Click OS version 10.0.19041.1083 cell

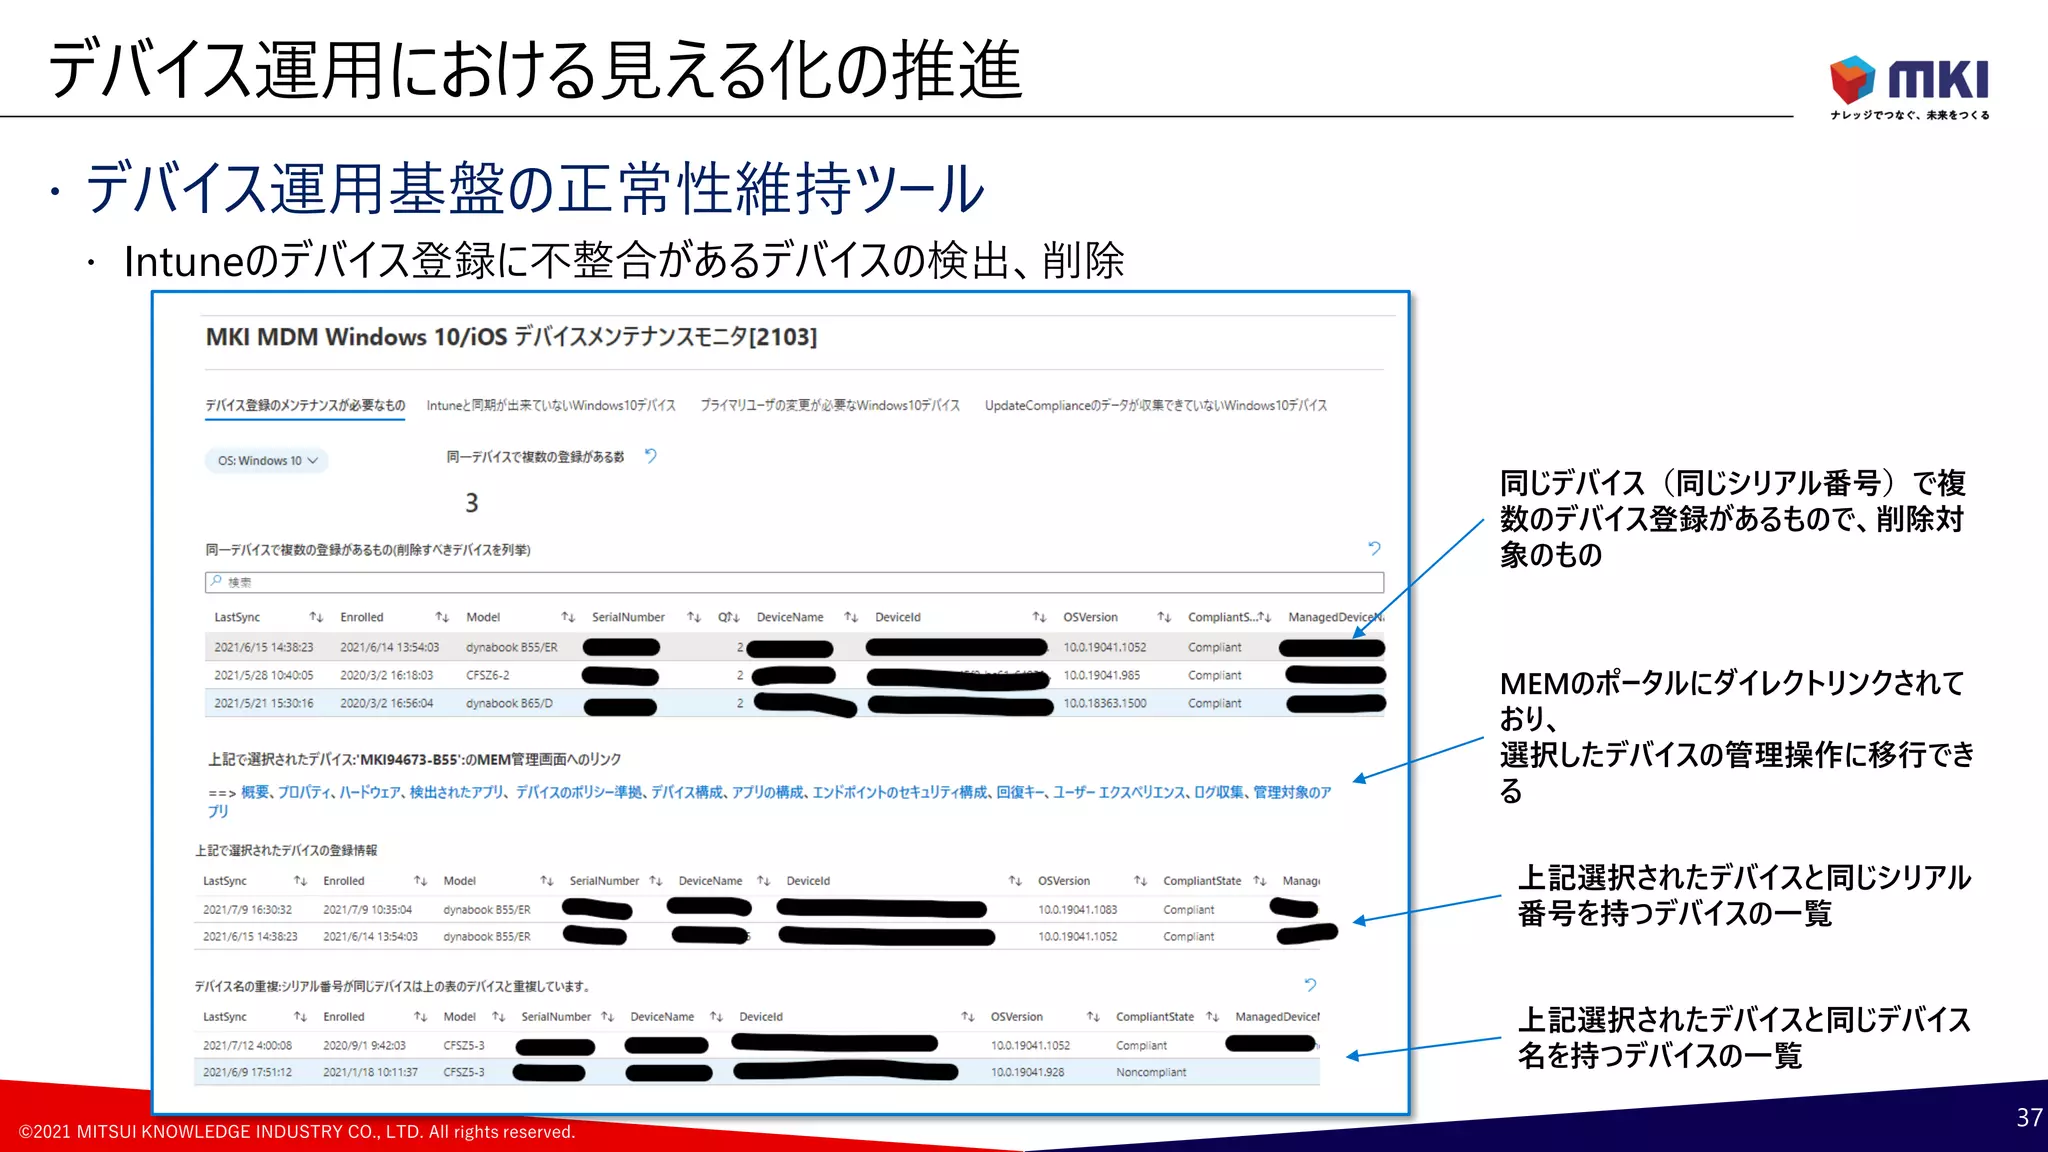1077,909
